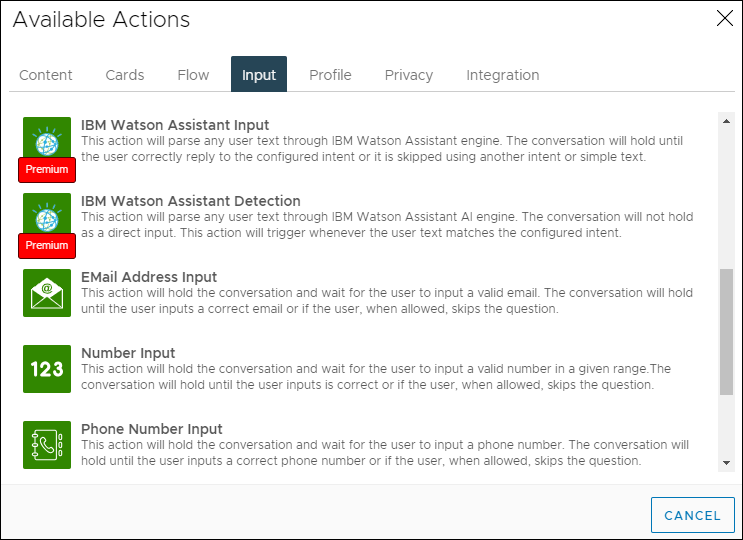Select the IBM Watson Assistant Detection icon
Screen dimensions: 743x540
47,214
